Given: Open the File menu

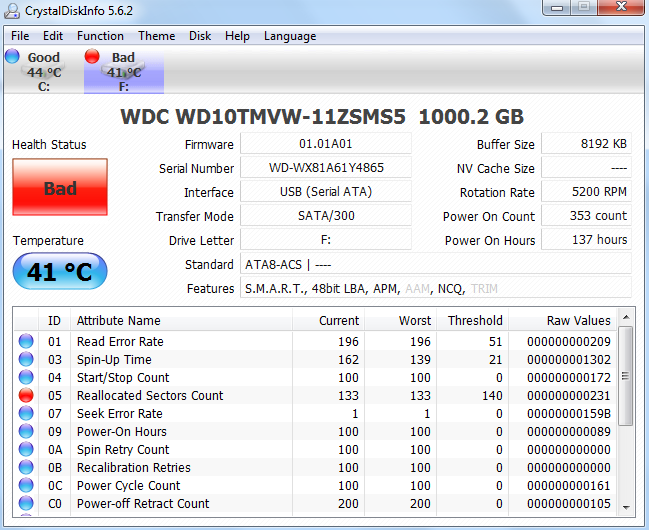Looking at the screenshot, I should click(x=20, y=36).
